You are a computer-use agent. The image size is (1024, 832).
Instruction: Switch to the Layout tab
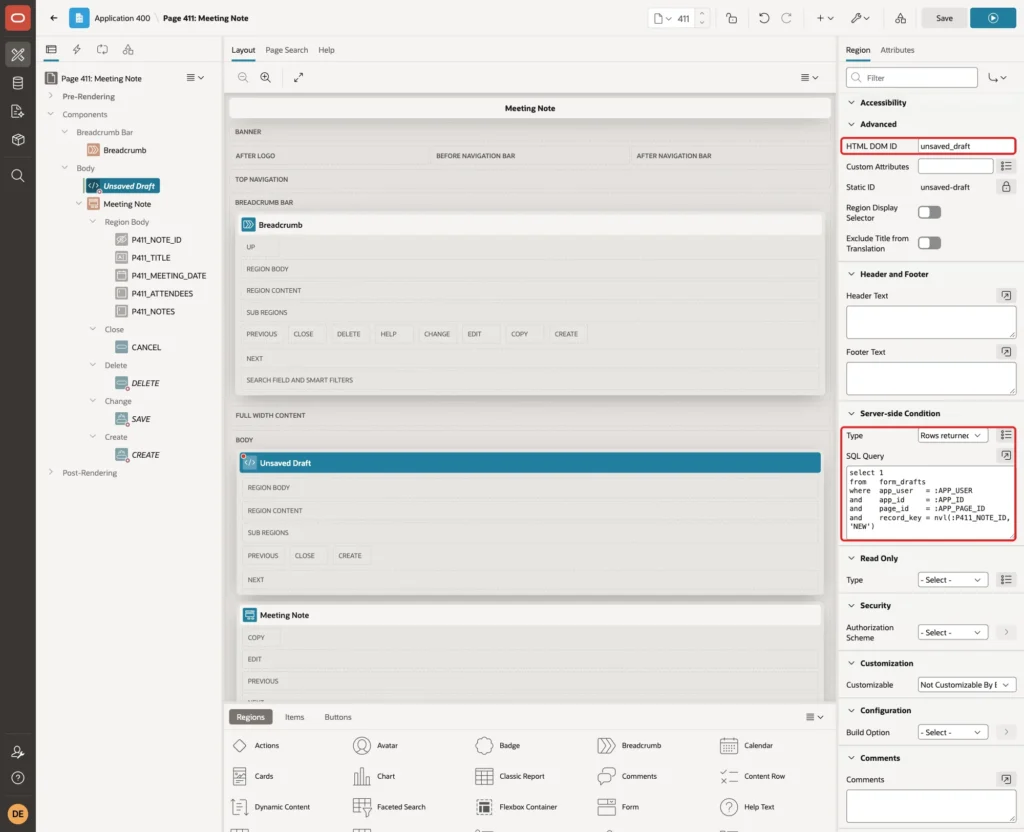(243, 50)
